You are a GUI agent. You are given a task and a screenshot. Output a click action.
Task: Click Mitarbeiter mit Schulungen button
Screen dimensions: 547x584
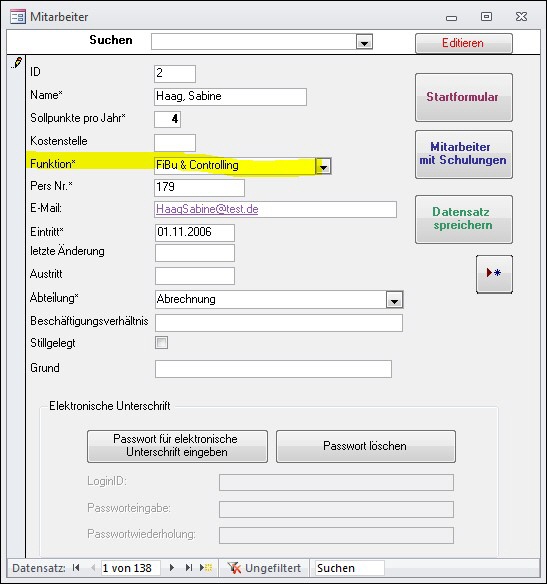point(464,154)
